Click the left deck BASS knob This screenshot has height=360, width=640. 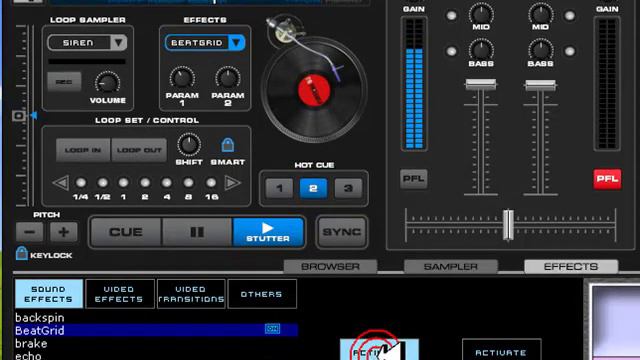click(481, 50)
